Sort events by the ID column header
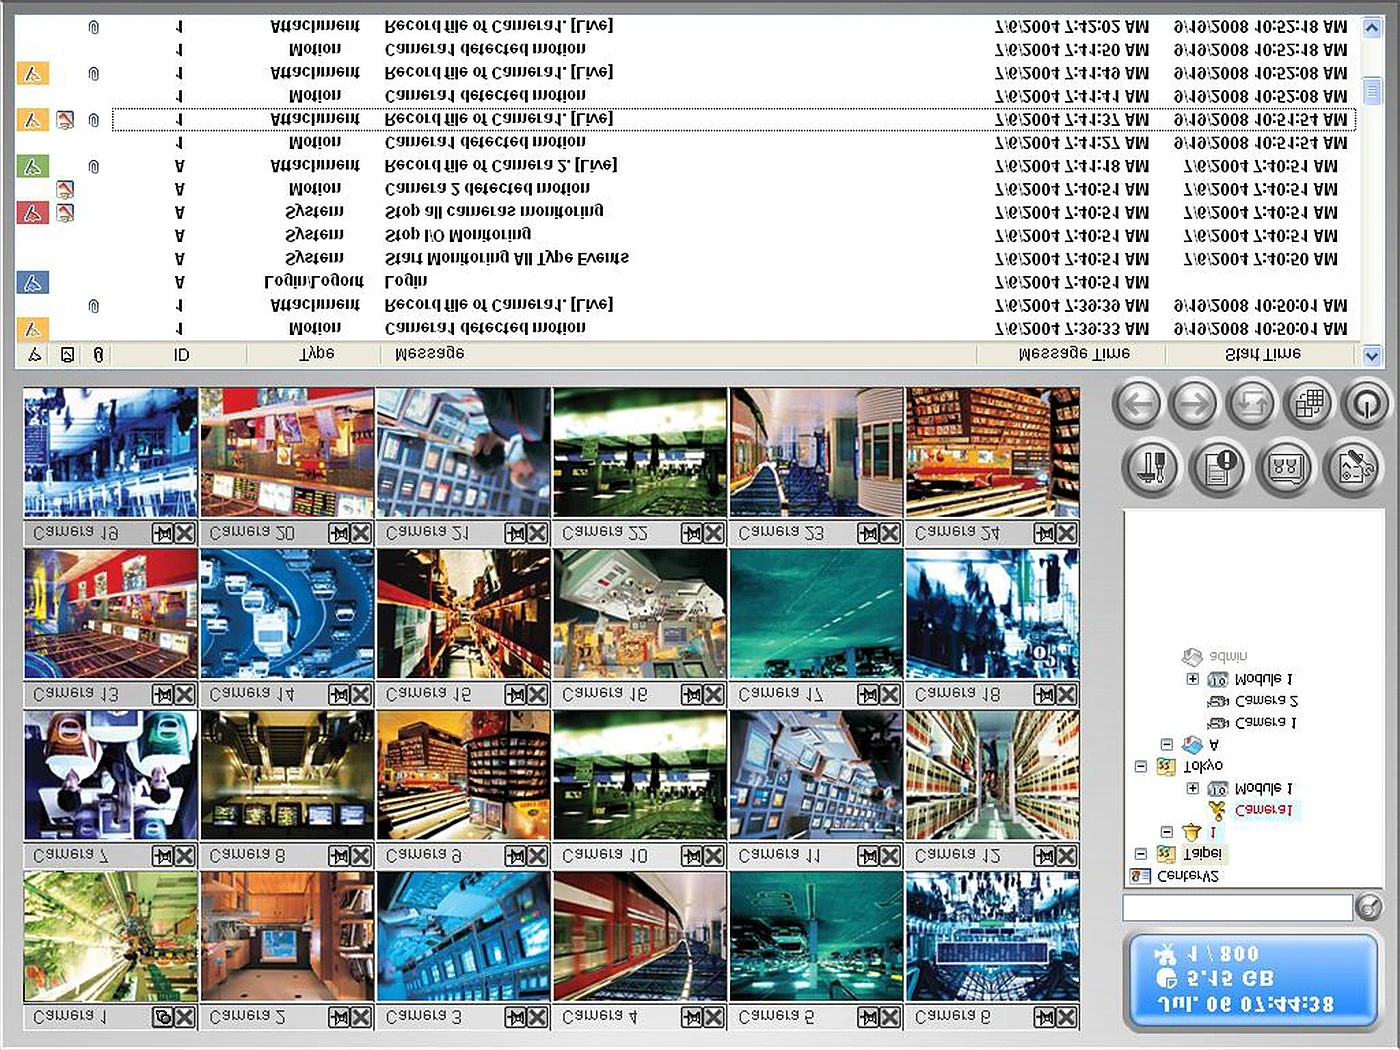This screenshot has width=1400, height=1050. [181, 354]
